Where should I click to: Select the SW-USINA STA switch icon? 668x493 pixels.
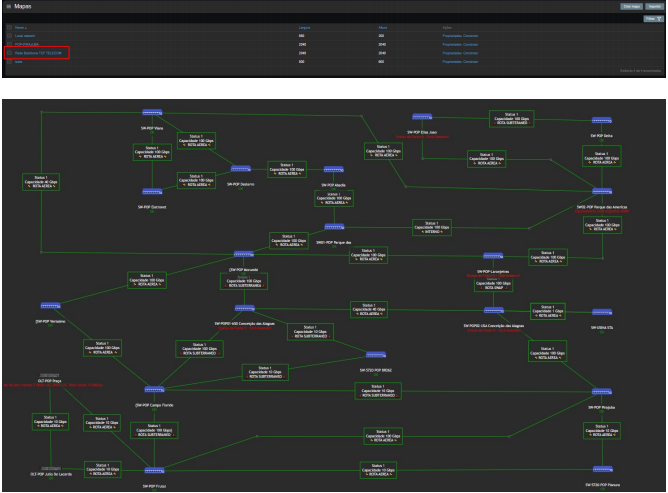(602, 312)
